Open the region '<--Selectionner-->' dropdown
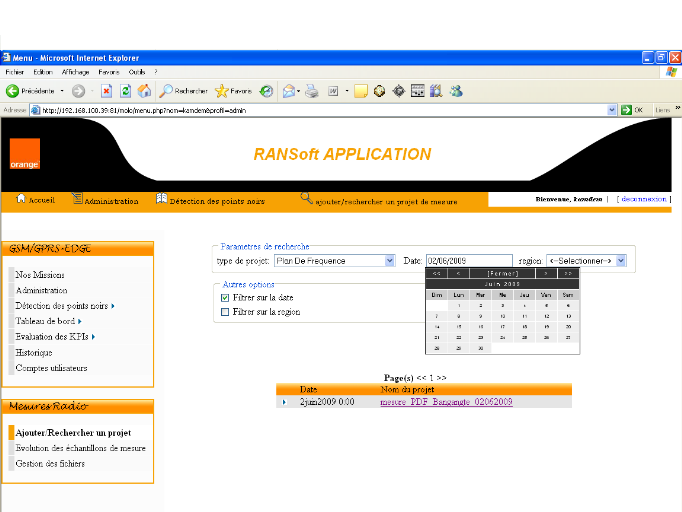Image resolution: width=682 pixels, height=512 pixels. 620,261
